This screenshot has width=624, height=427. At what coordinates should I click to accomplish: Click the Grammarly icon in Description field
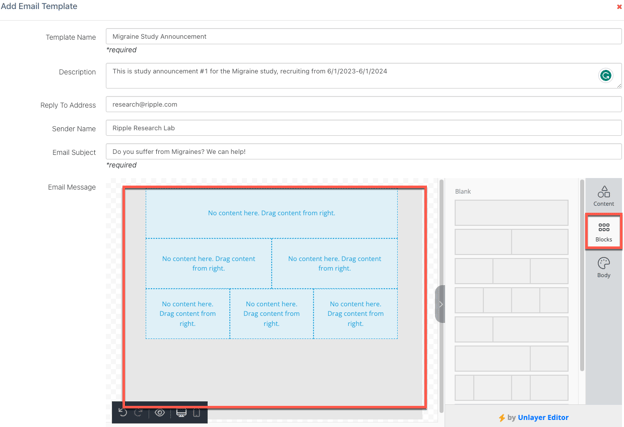(605, 75)
